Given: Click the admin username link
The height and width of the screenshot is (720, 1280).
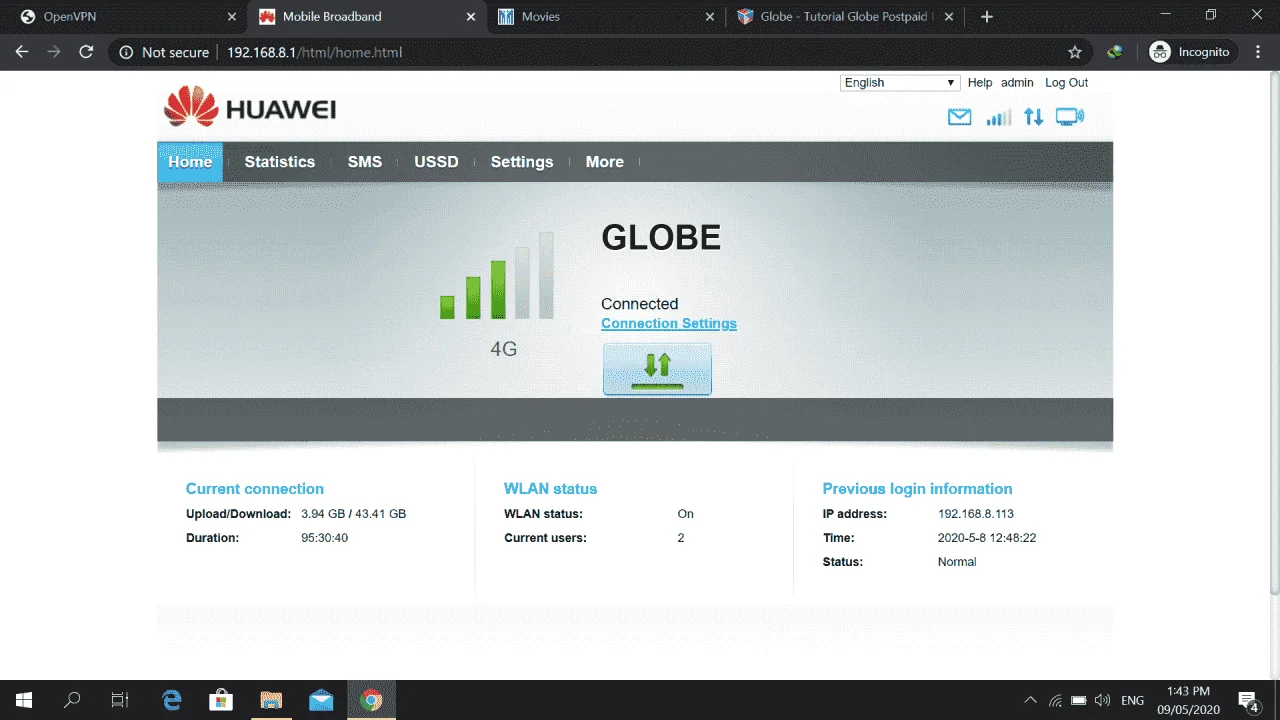Looking at the screenshot, I should (x=1017, y=83).
